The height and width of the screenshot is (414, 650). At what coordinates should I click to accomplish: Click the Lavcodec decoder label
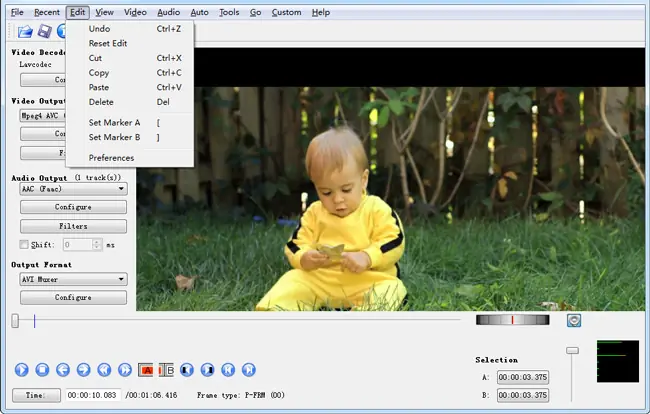click(x=35, y=65)
